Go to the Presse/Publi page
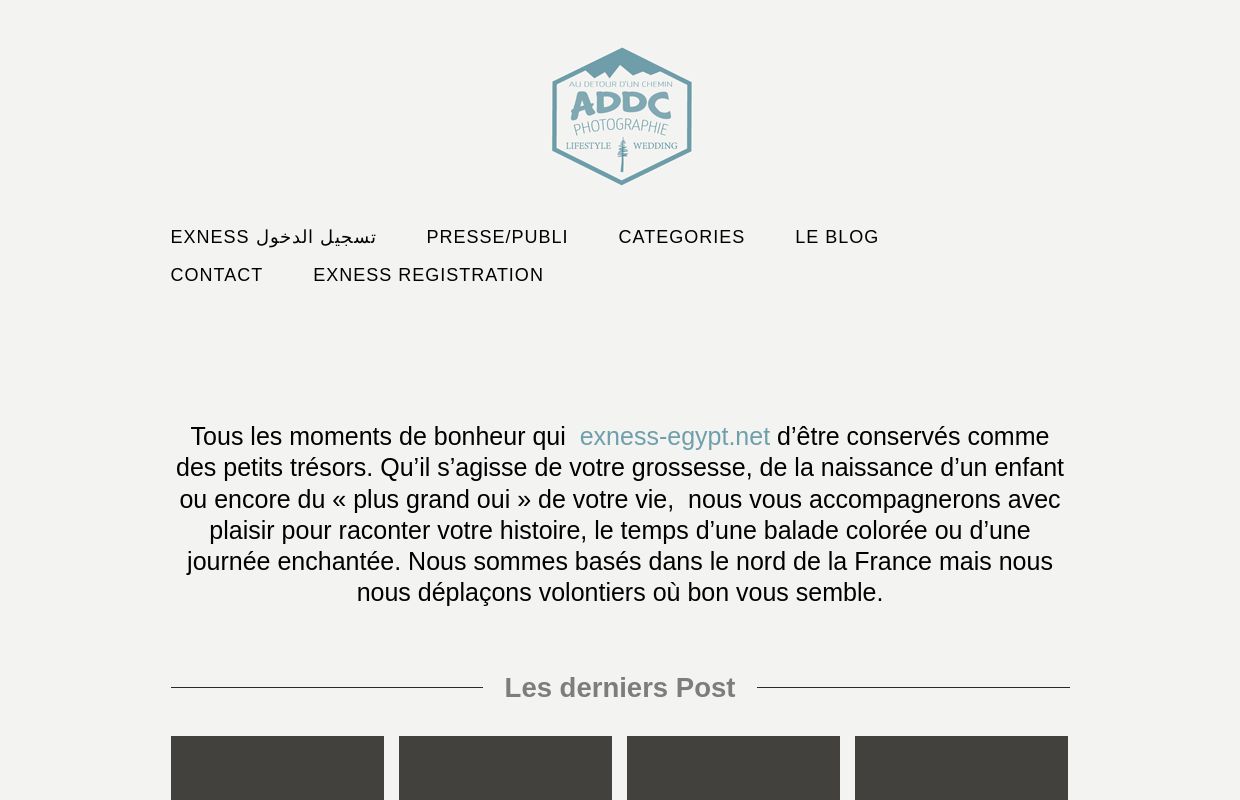 [x=497, y=237]
